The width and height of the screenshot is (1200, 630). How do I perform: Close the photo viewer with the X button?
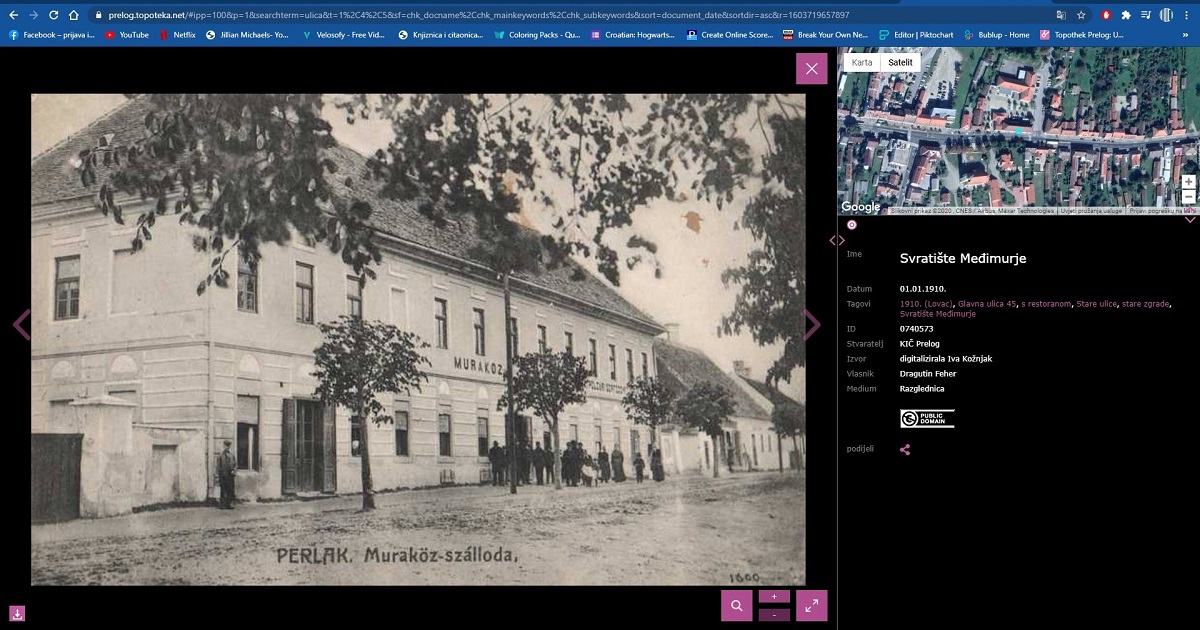[x=811, y=68]
